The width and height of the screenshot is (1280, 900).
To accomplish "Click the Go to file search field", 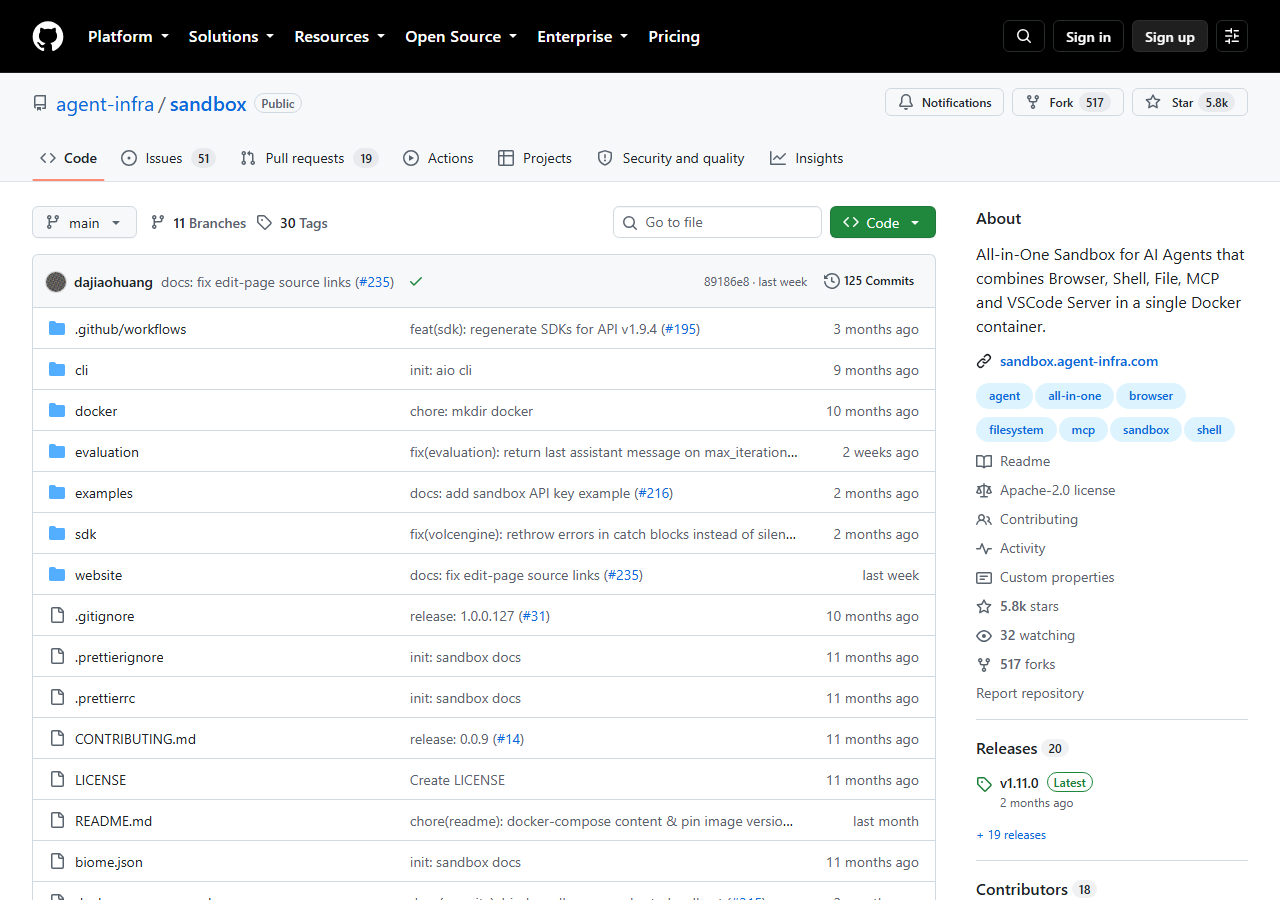I will pos(717,222).
